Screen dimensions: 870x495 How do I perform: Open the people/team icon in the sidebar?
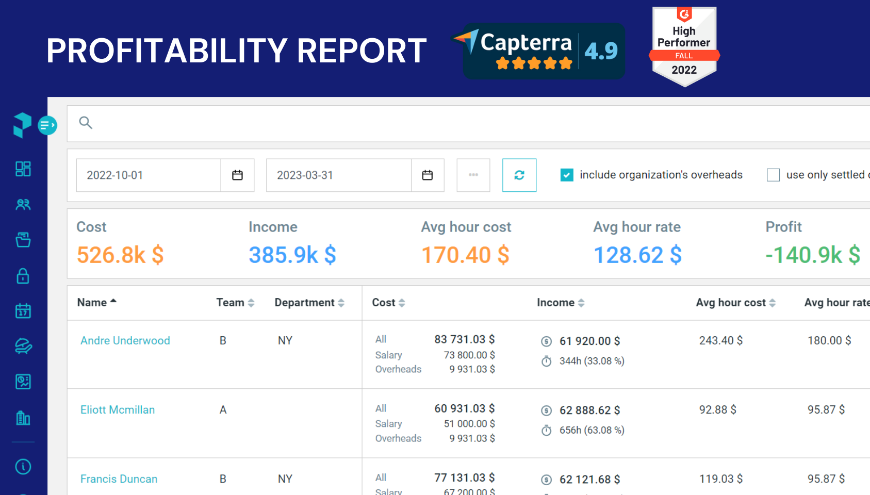click(23, 205)
